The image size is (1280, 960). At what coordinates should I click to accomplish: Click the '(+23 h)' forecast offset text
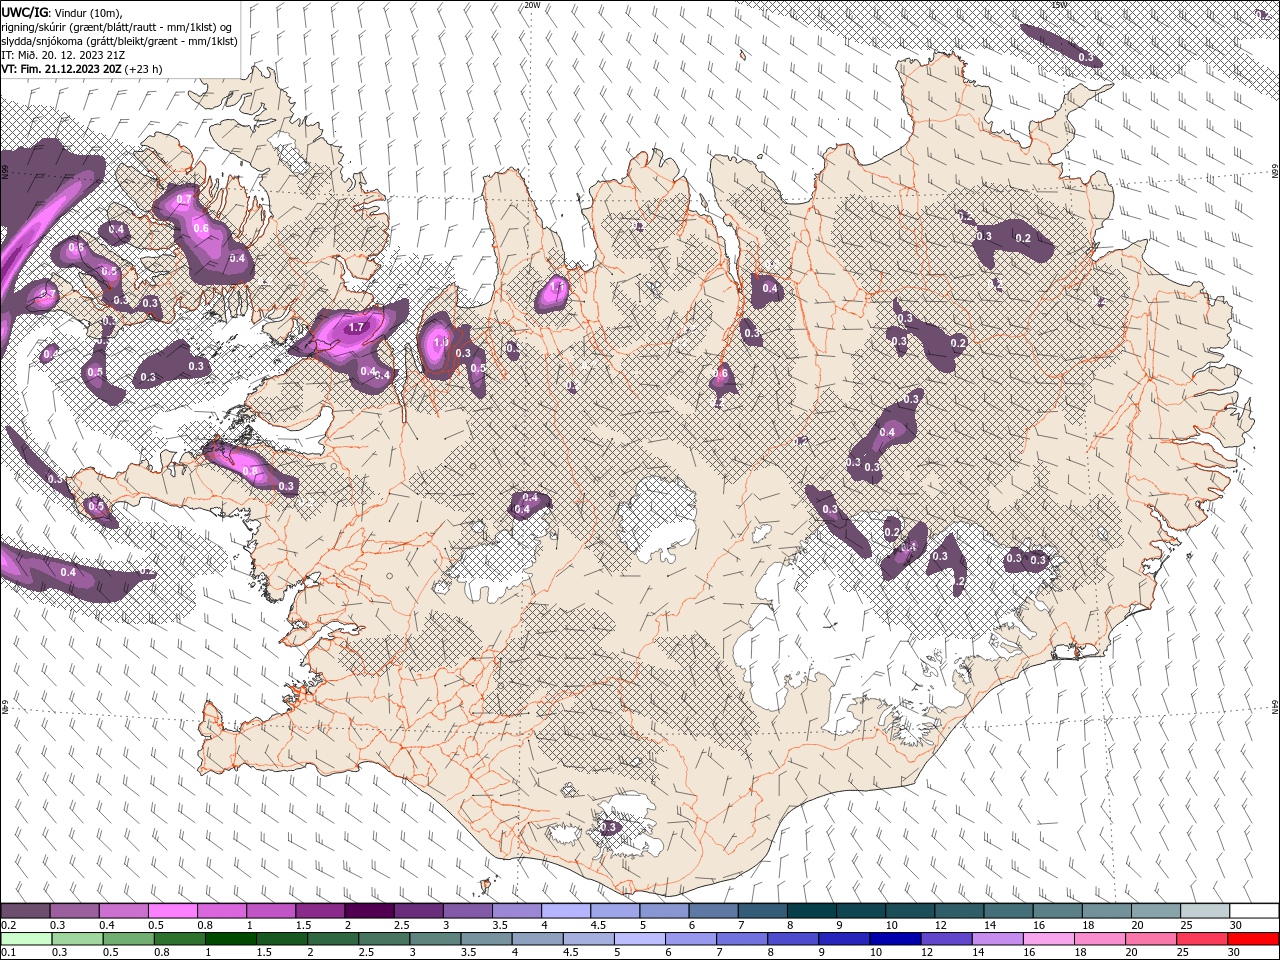coord(144,69)
